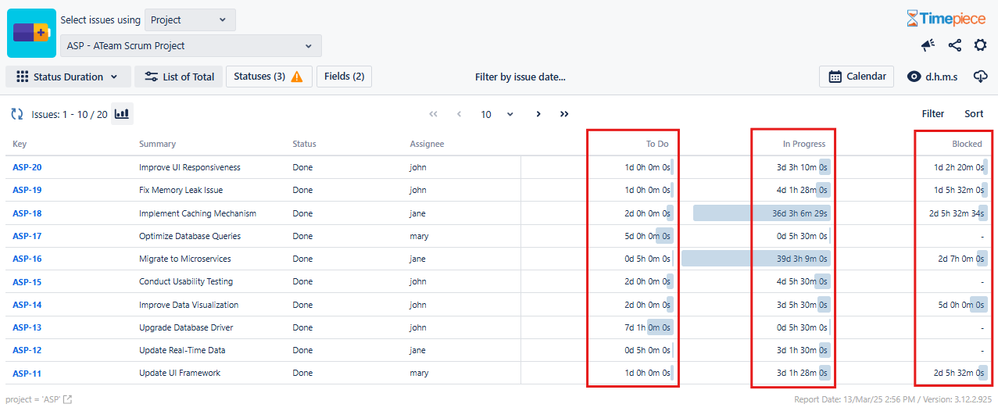Click the Assignee column header
This screenshot has height=411, width=998.
pyautogui.click(x=427, y=144)
